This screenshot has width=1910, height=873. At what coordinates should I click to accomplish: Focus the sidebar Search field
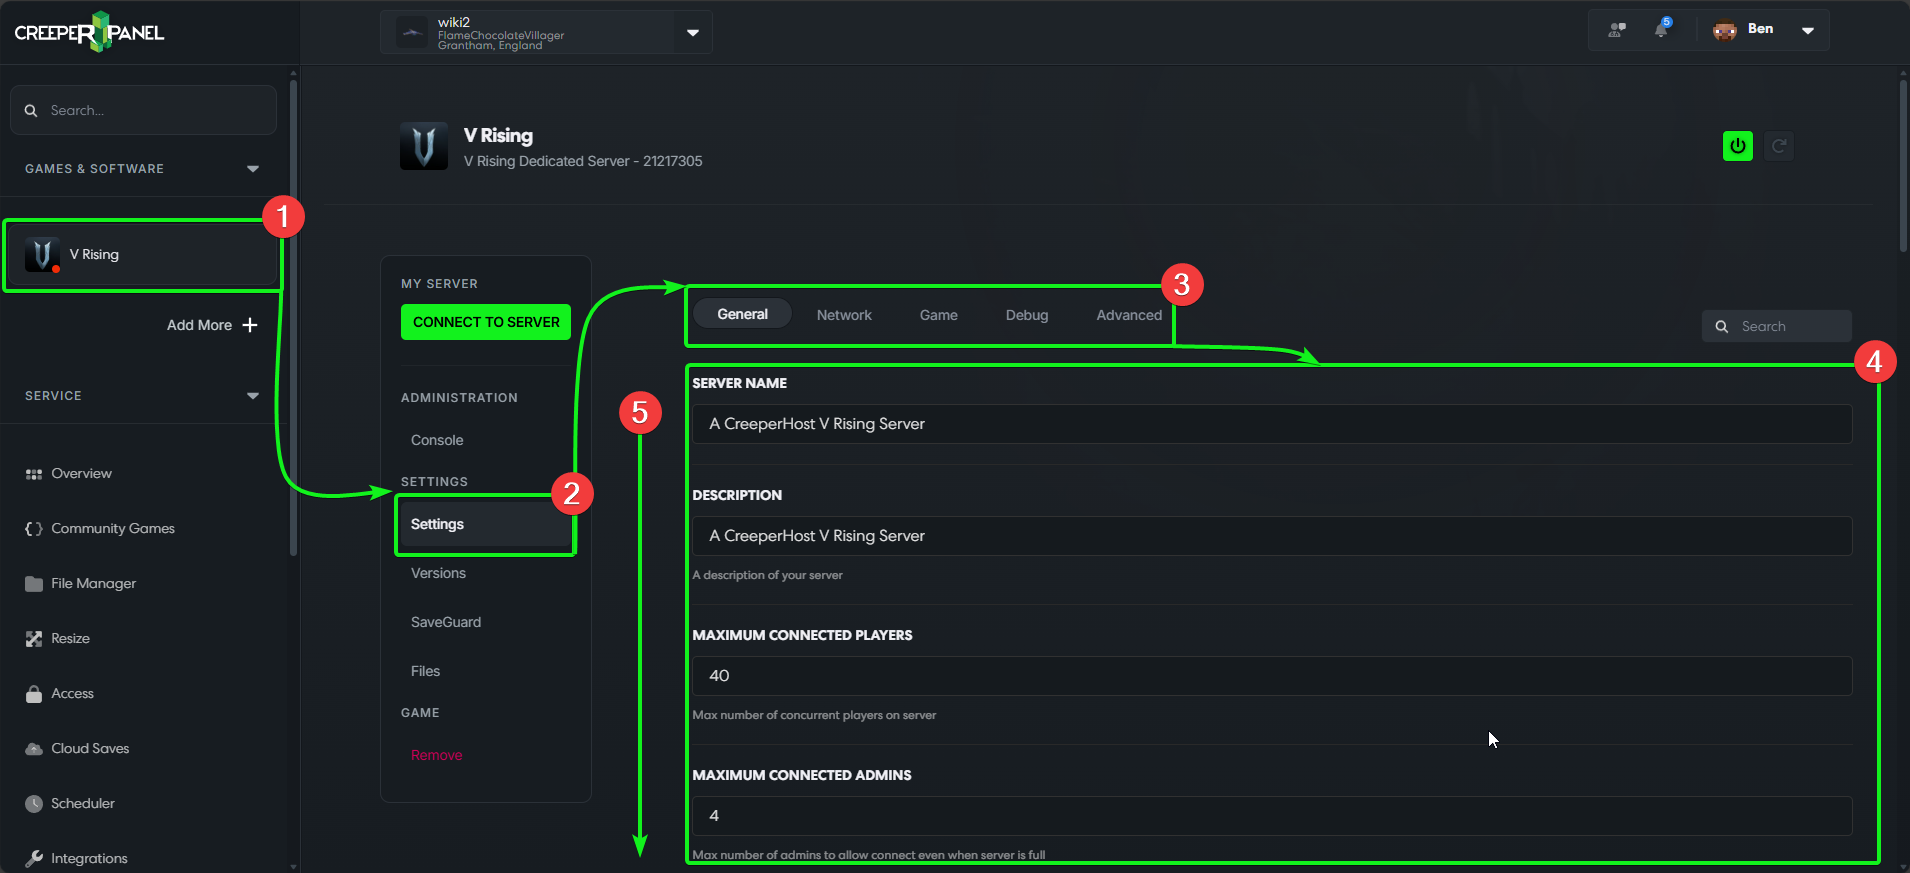tap(143, 110)
